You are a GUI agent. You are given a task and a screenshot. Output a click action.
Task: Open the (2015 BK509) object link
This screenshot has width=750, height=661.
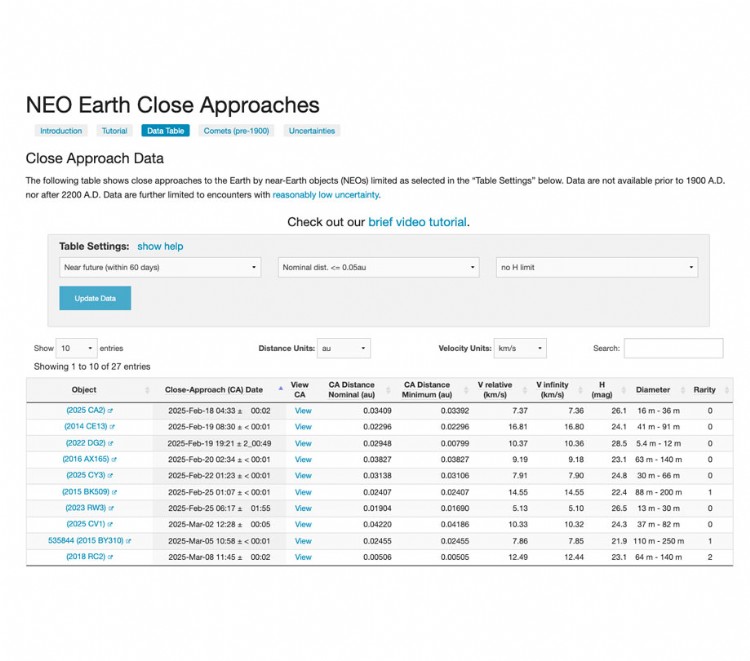click(86, 492)
